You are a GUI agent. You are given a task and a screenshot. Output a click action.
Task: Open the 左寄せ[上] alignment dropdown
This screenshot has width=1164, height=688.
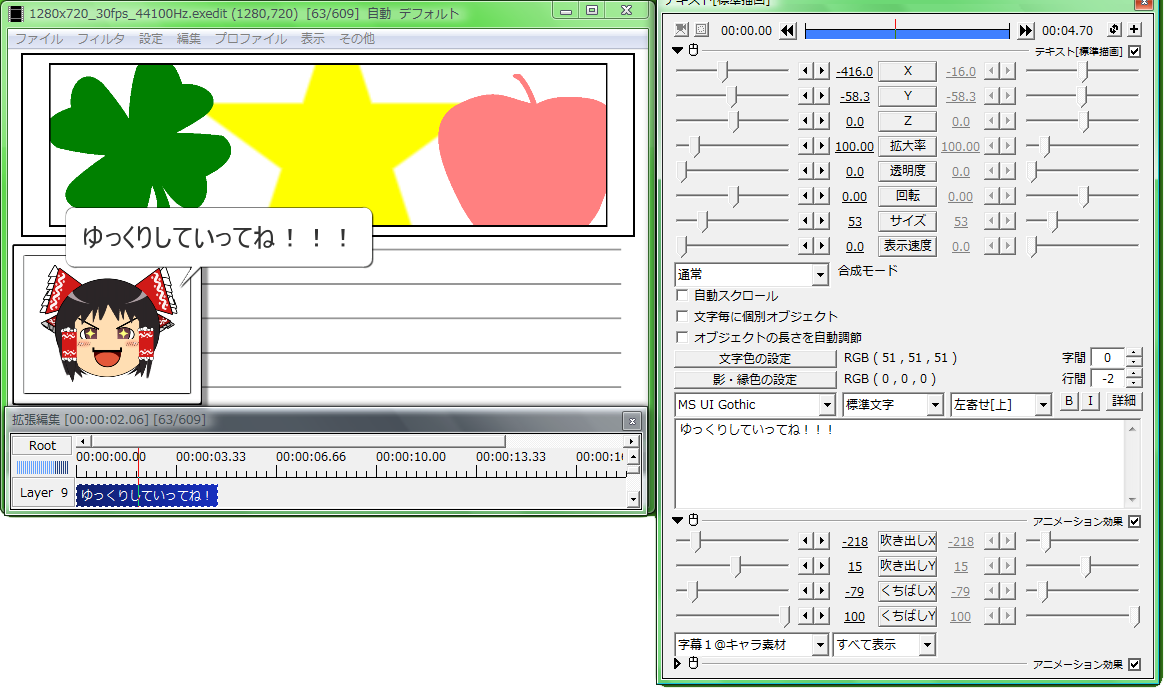(x=1000, y=404)
